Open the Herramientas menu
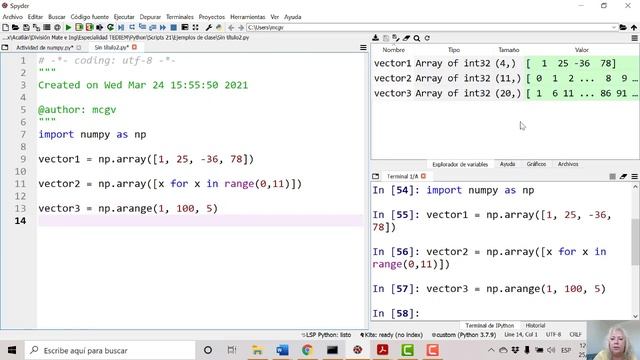Image resolution: width=640 pixels, height=360 pixels. pyautogui.click(x=248, y=17)
